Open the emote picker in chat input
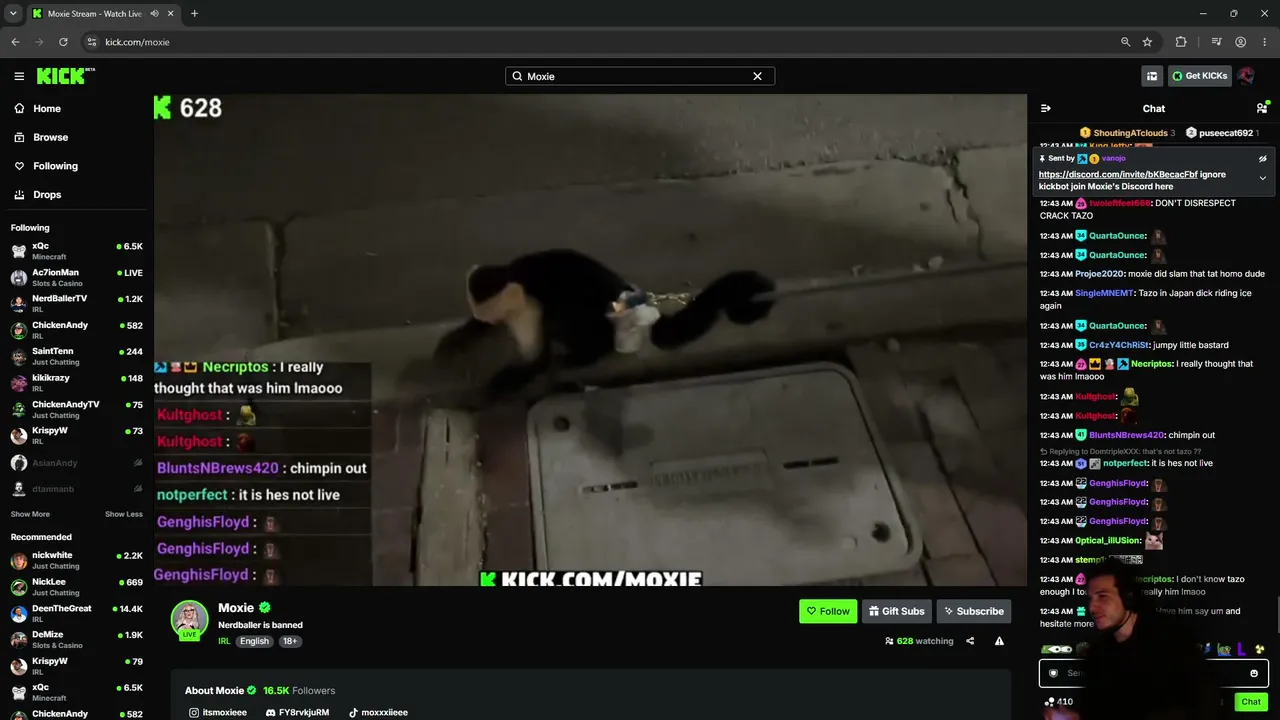This screenshot has height=720, width=1280. pyautogui.click(x=1254, y=673)
